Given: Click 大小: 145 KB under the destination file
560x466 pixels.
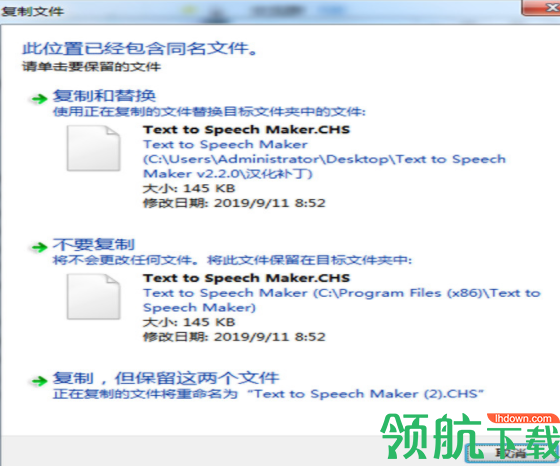Looking at the screenshot, I should tap(189, 322).
